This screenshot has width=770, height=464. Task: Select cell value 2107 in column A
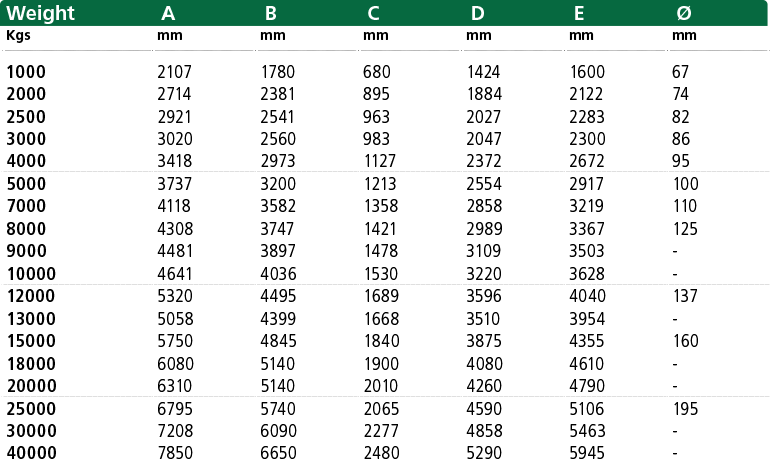(x=174, y=72)
